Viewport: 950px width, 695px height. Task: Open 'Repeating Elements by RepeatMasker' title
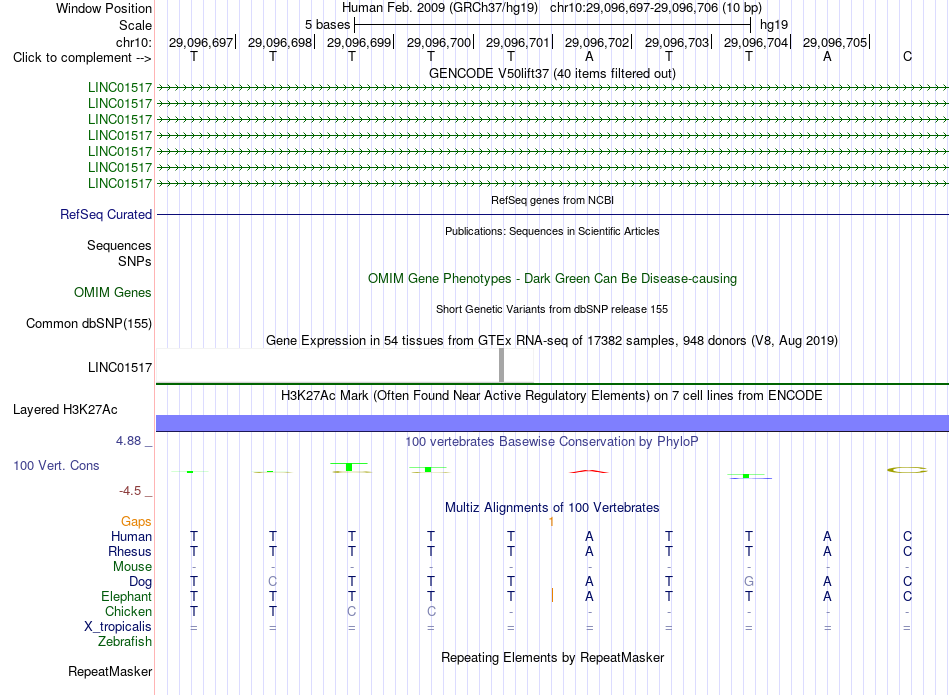click(x=552, y=657)
